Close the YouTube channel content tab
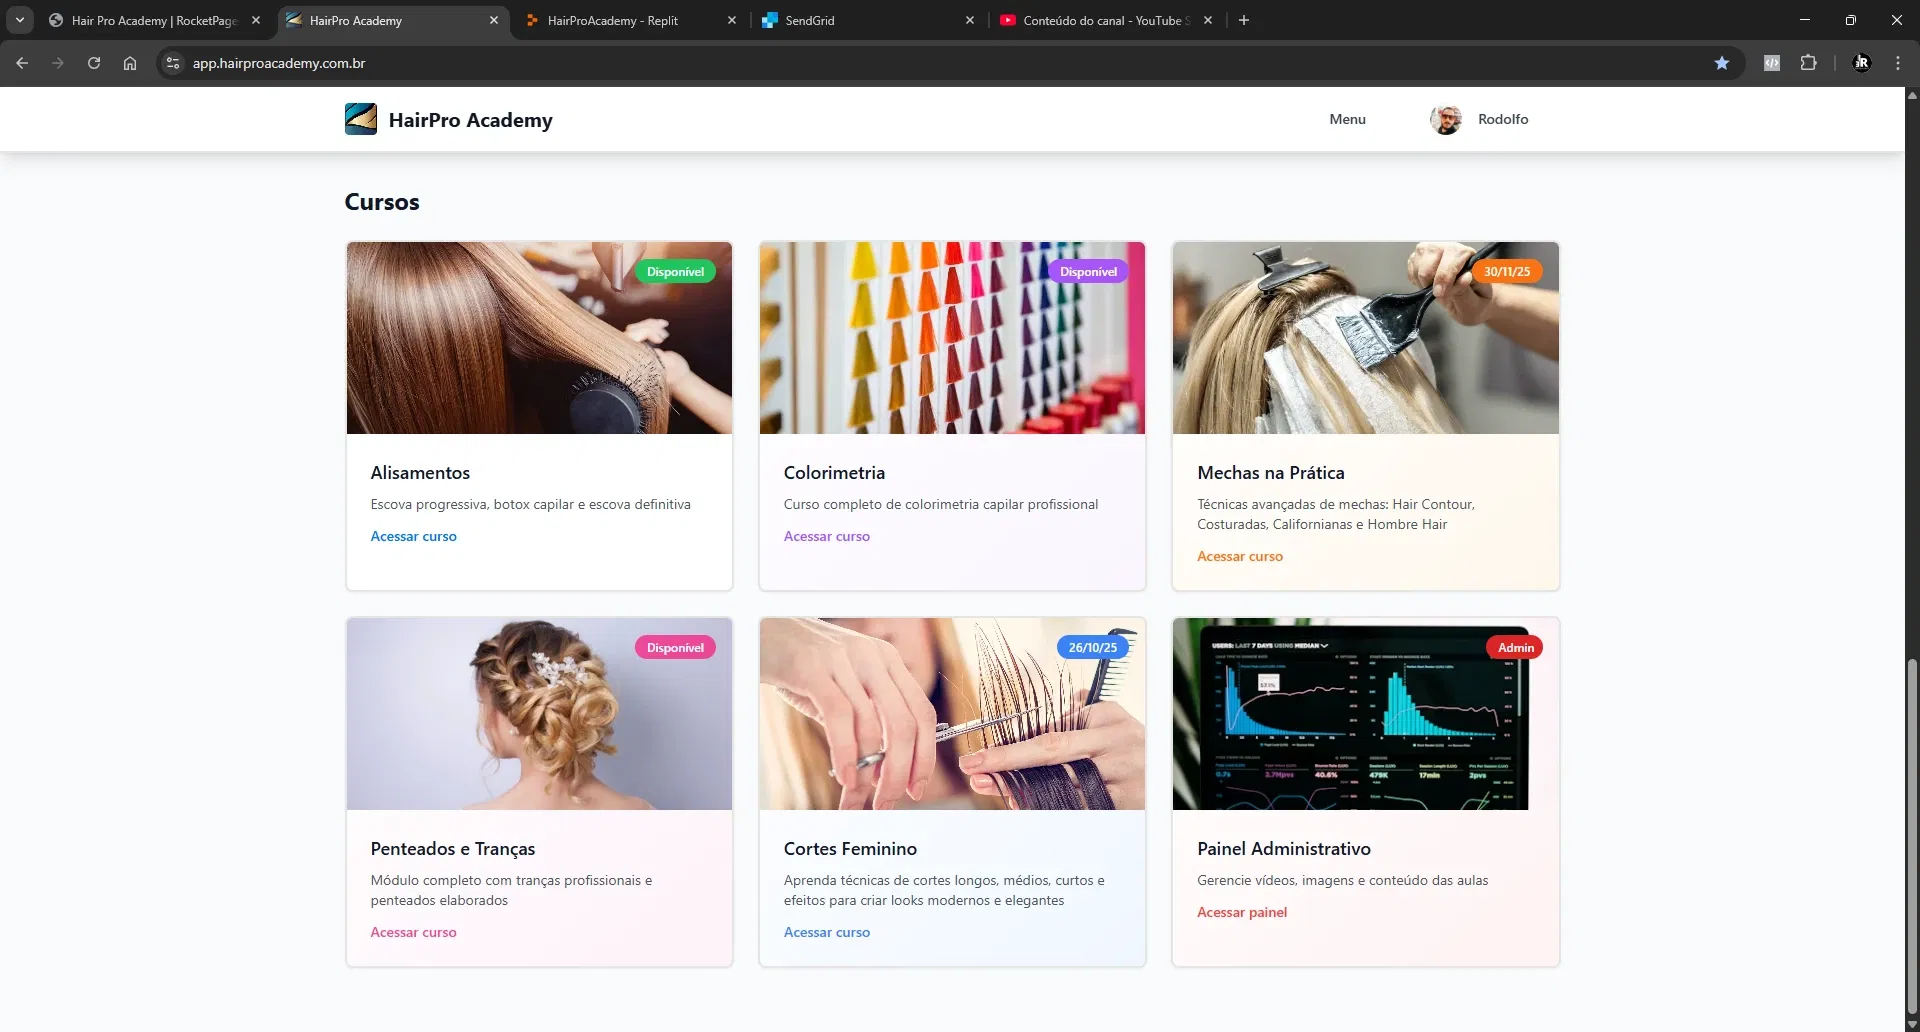This screenshot has height=1032, width=1920. [x=1208, y=20]
